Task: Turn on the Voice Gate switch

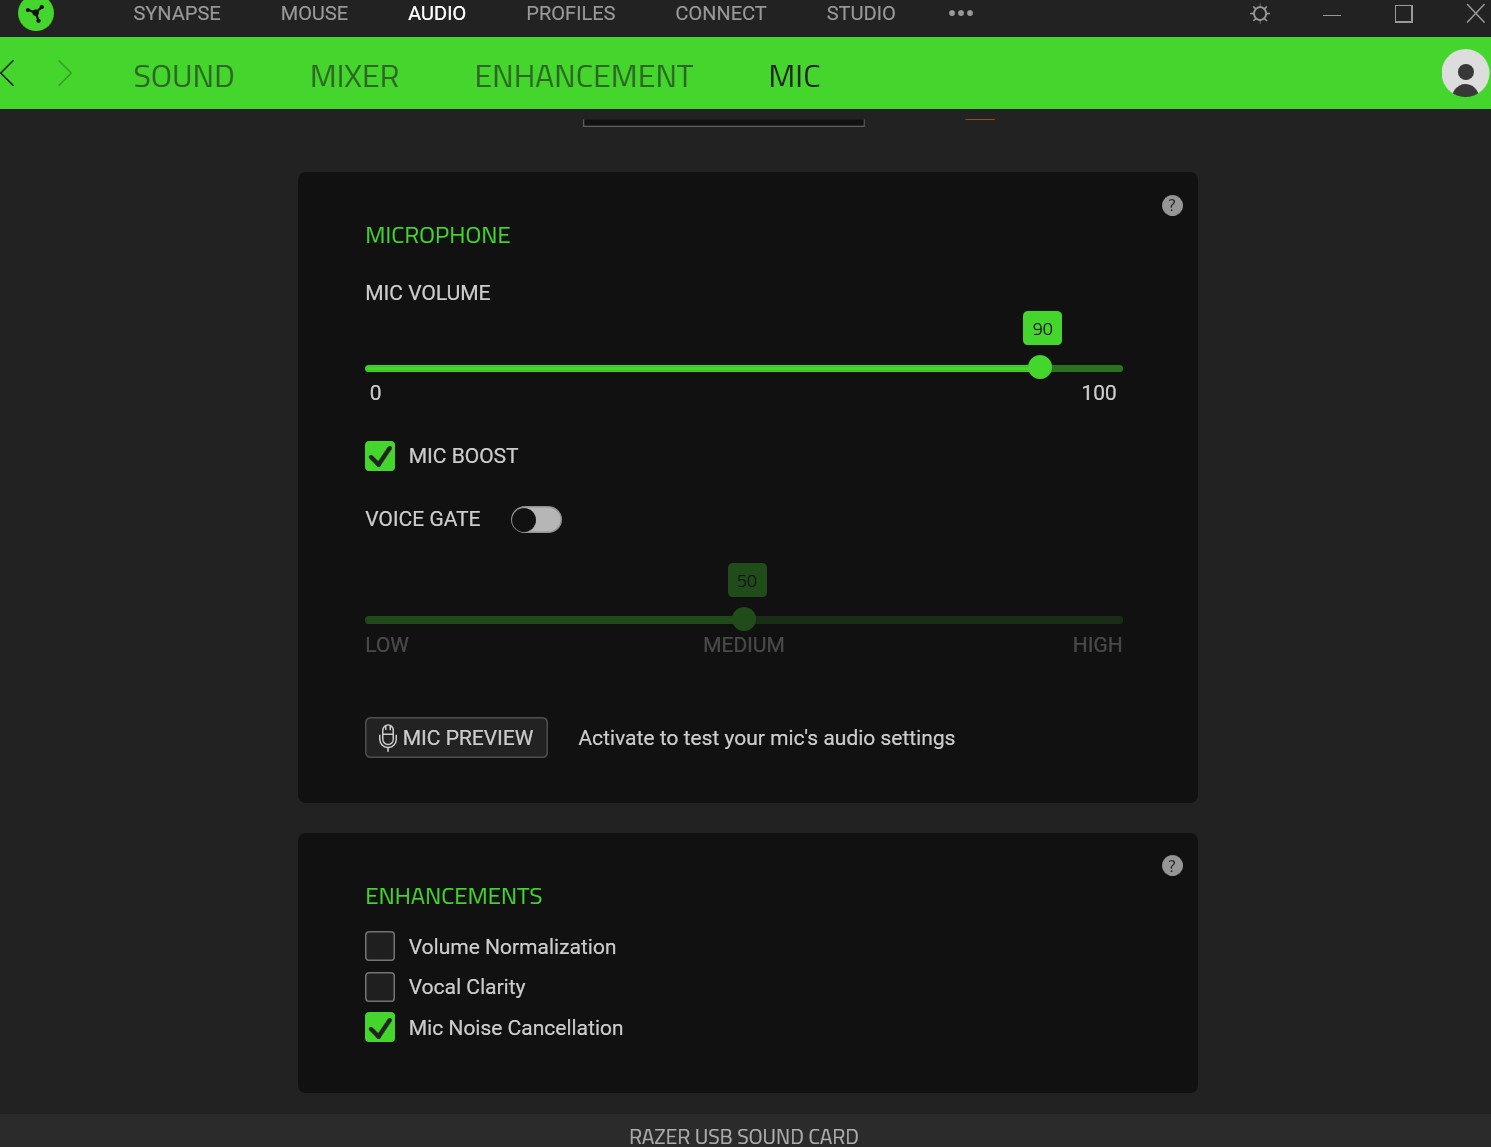Action: point(536,520)
